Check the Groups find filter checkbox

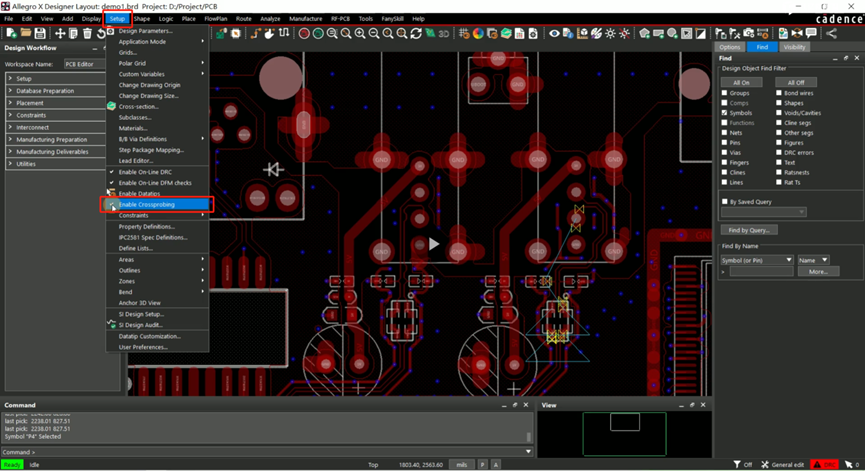click(x=725, y=93)
